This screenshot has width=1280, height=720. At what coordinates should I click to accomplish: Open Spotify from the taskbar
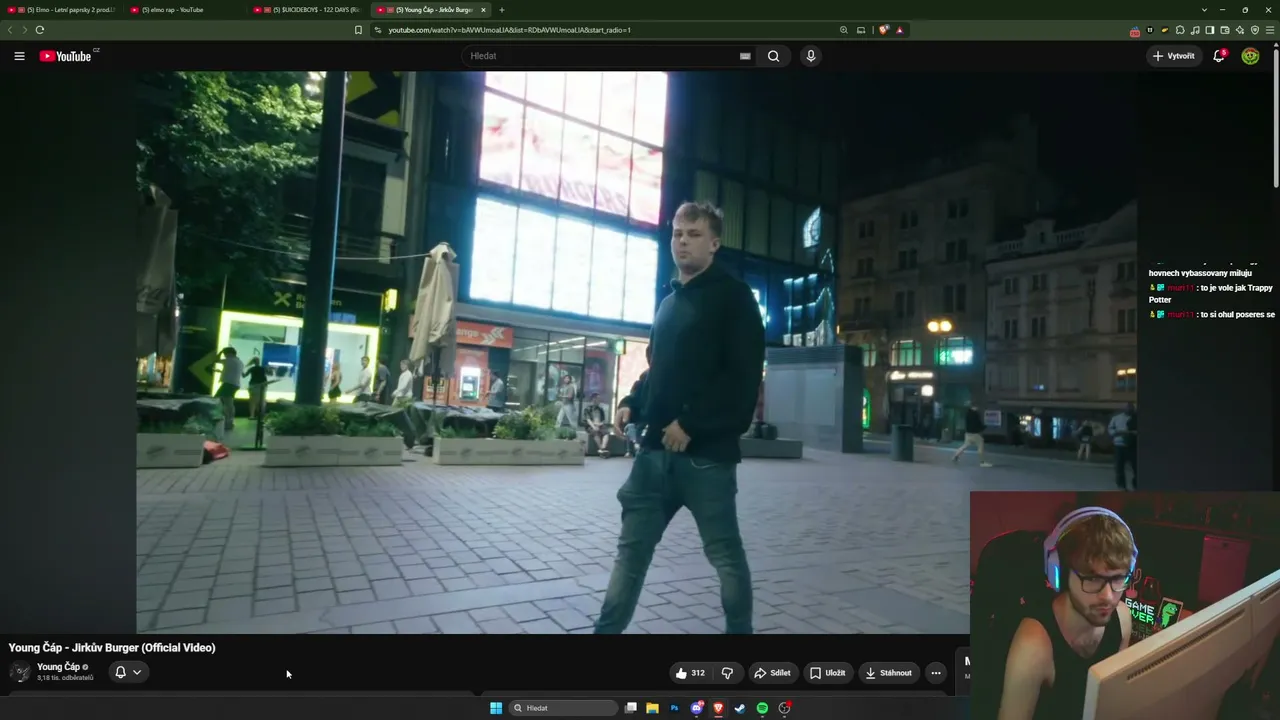point(762,708)
